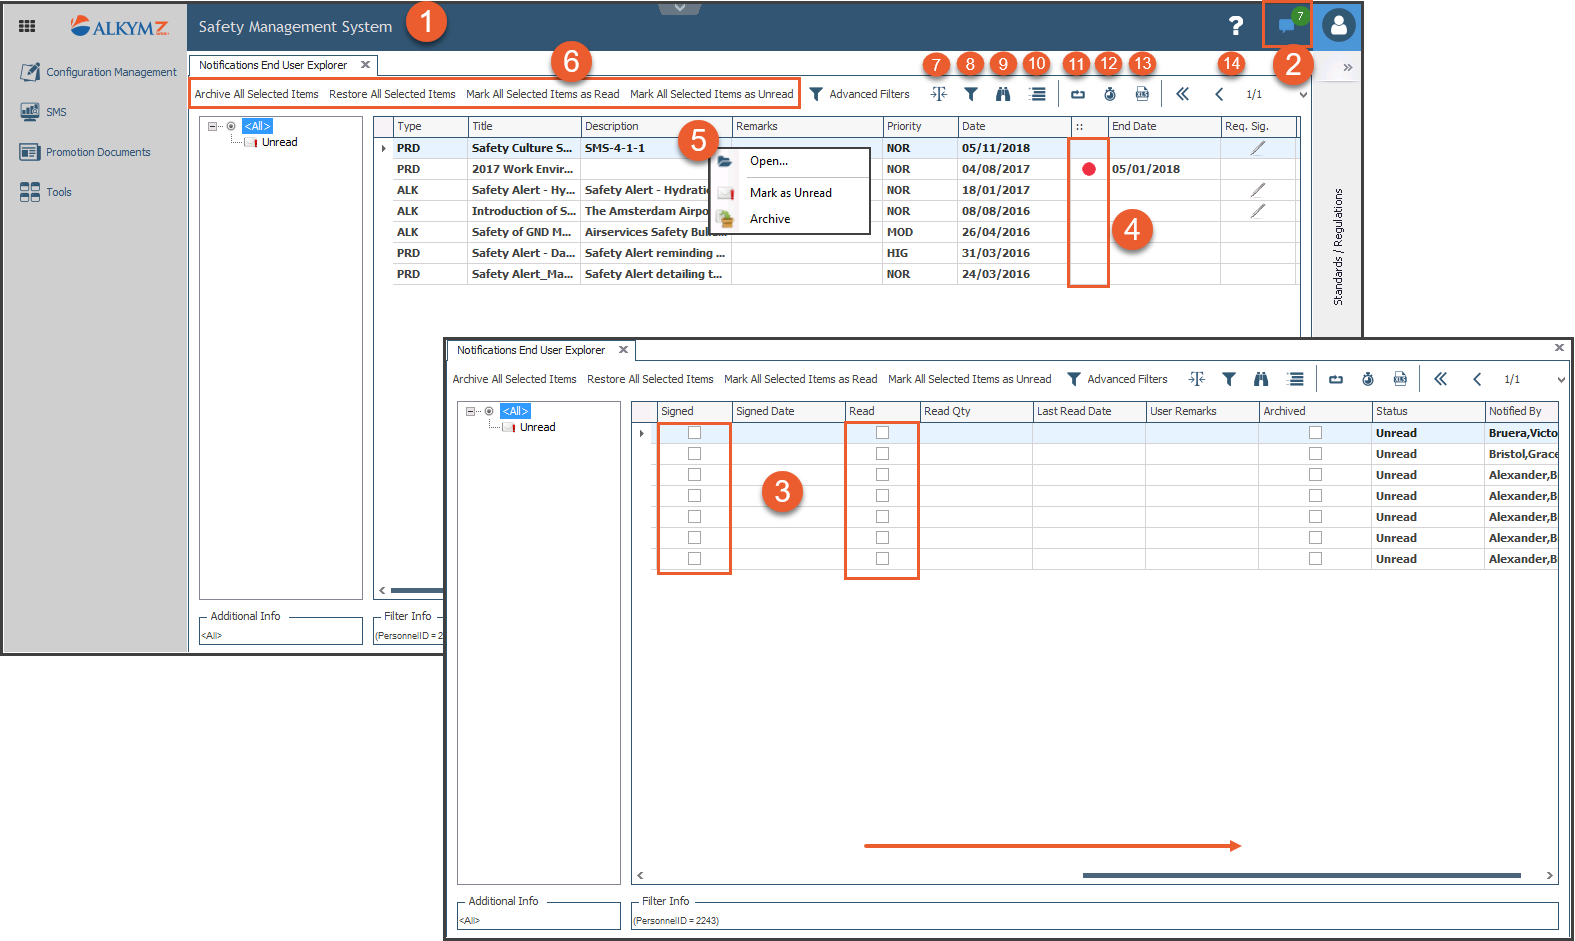The height and width of the screenshot is (941, 1575).
Task: Click the list grouping icon in front window
Action: point(1295,379)
